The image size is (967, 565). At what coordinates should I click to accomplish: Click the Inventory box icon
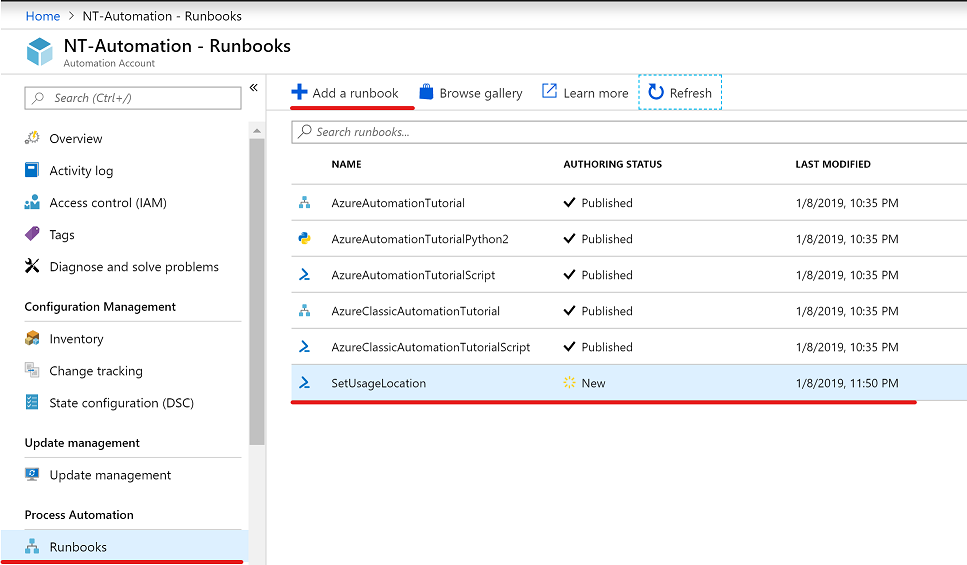pyautogui.click(x=32, y=338)
